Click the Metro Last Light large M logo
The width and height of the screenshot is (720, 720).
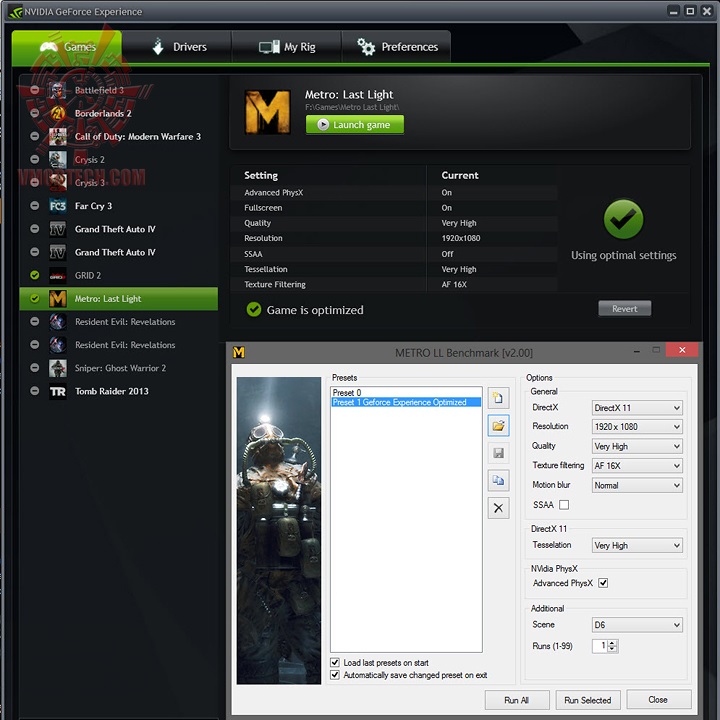click(268, 112)
